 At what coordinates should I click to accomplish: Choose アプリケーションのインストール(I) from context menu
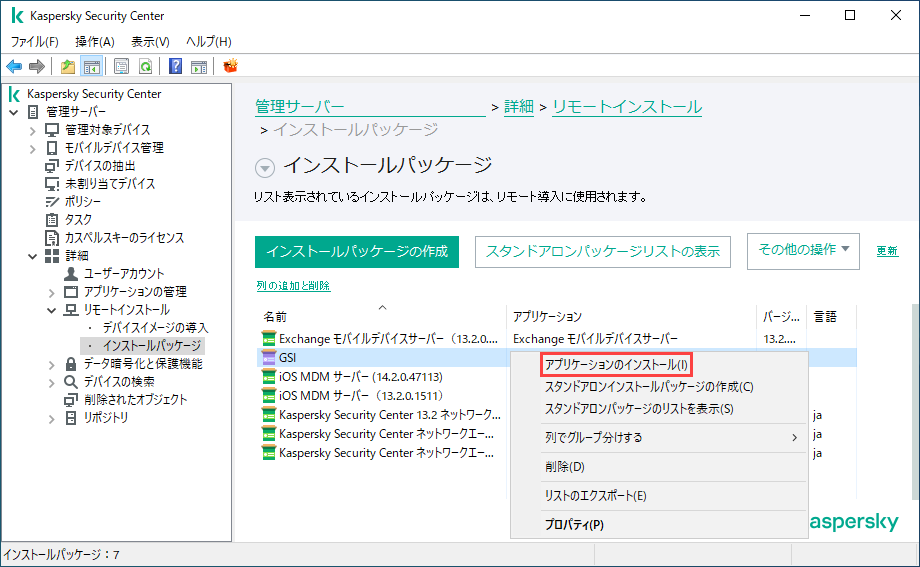[x=616, y=364]
